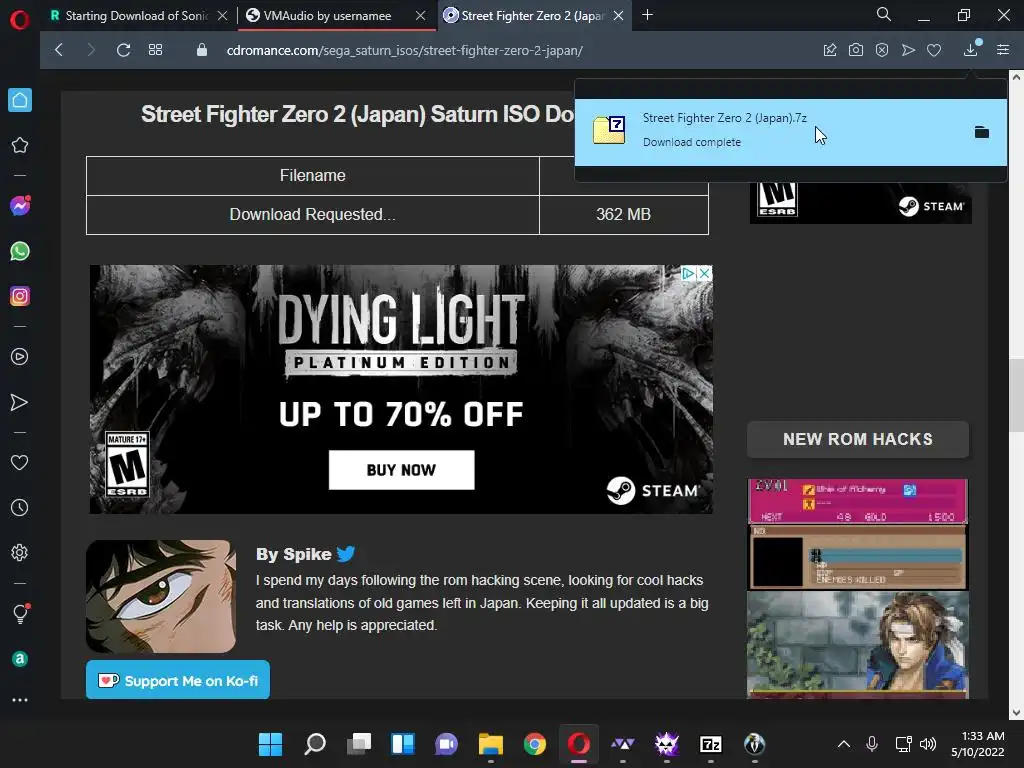1024x768 pixels.
Task: Launch WhatsApp from the Opera sidebar
Action: [x=20, y=251]
